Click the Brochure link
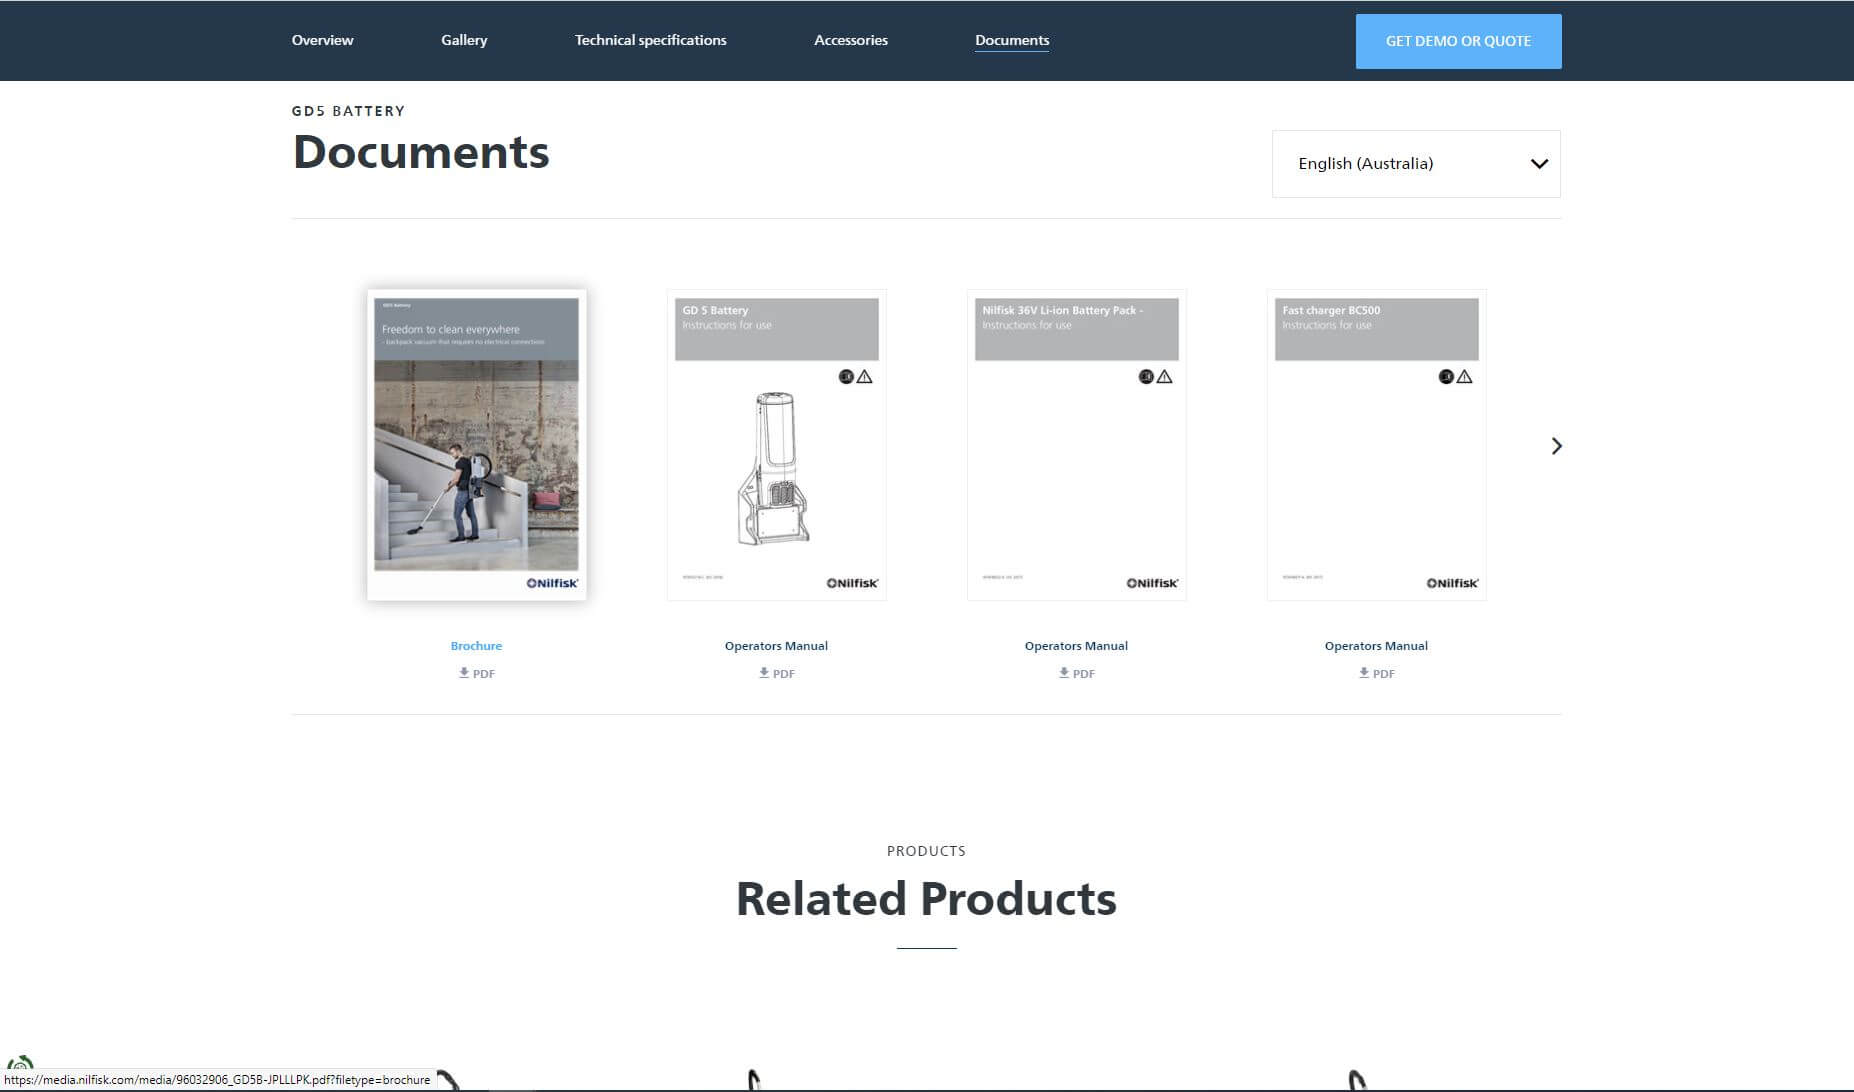Viewport: 1854px width, 1092px height. coord(476,646)
